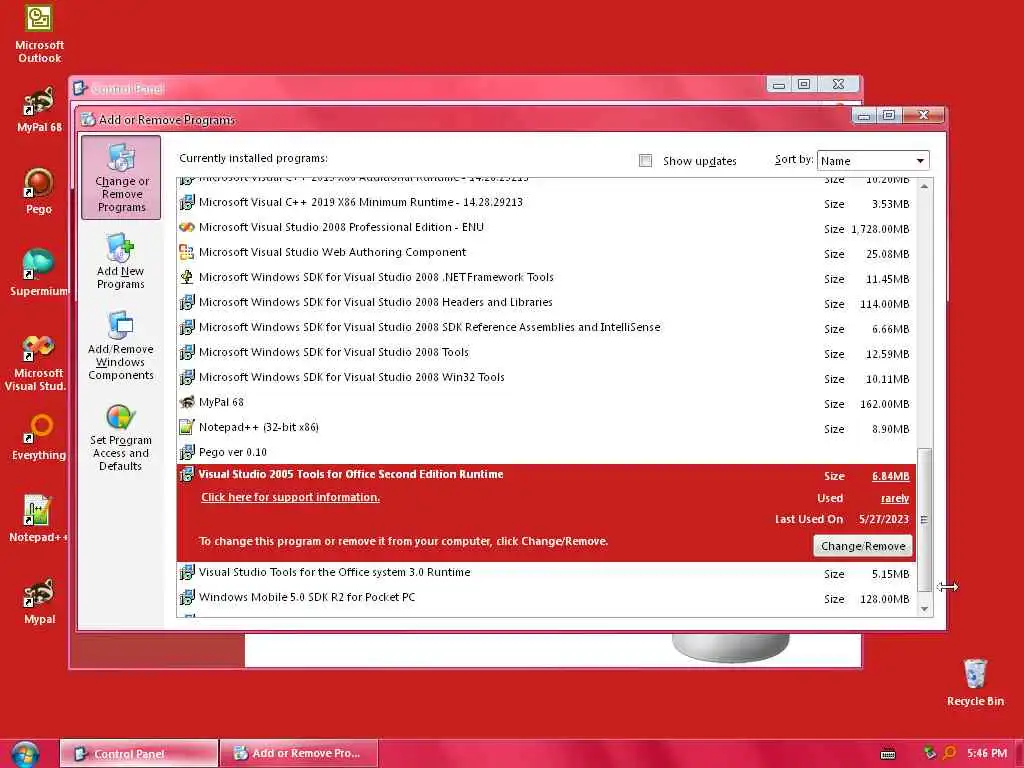Open the Sort by Name dropdown

872,161
